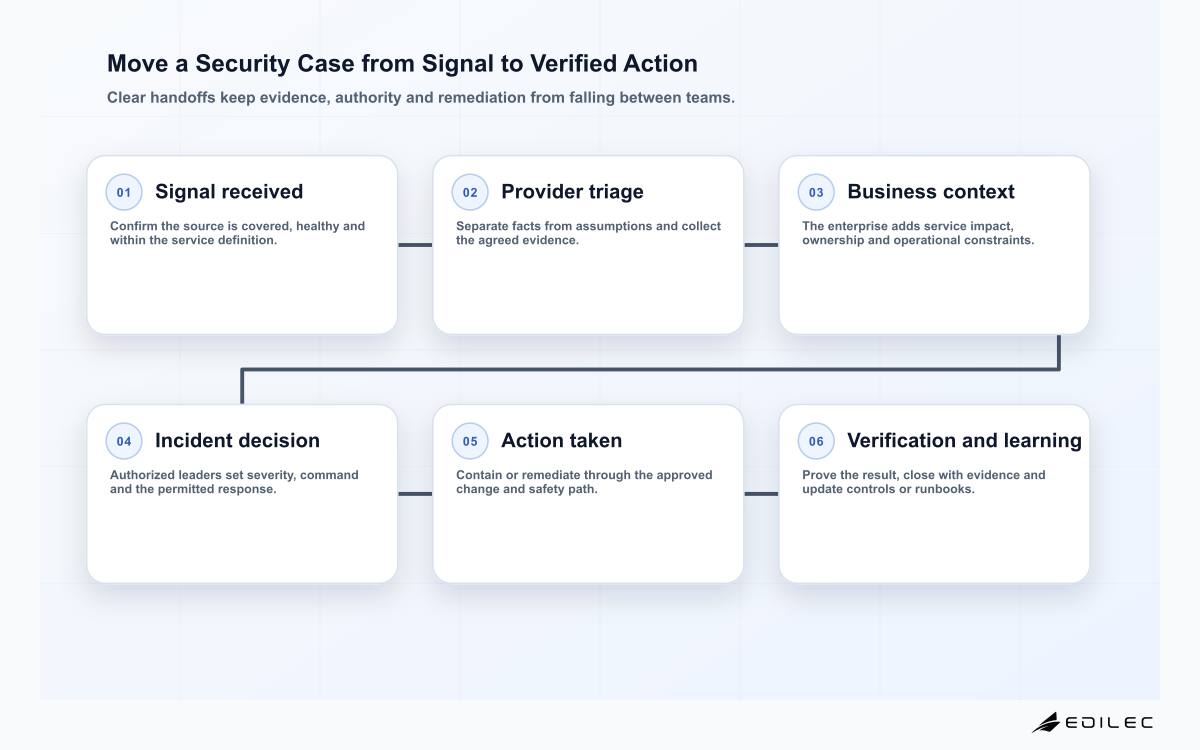This screenshot has width=1200, height=750.
Task: Click the 03 step number badge
Action: [816, 192]
